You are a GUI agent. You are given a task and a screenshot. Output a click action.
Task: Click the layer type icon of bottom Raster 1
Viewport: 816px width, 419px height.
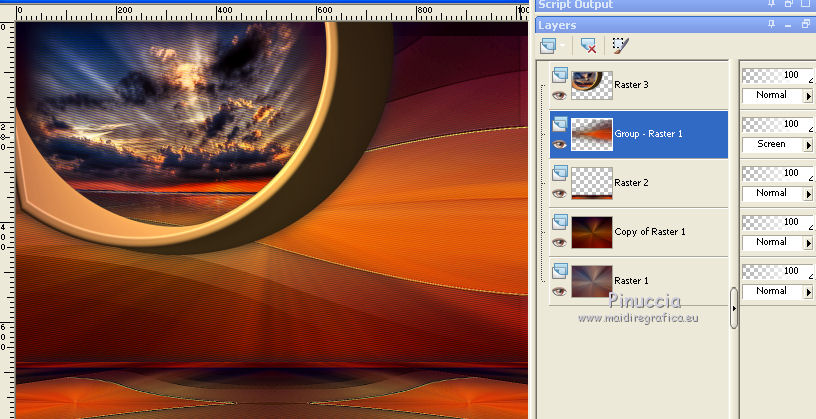point(560,270)
